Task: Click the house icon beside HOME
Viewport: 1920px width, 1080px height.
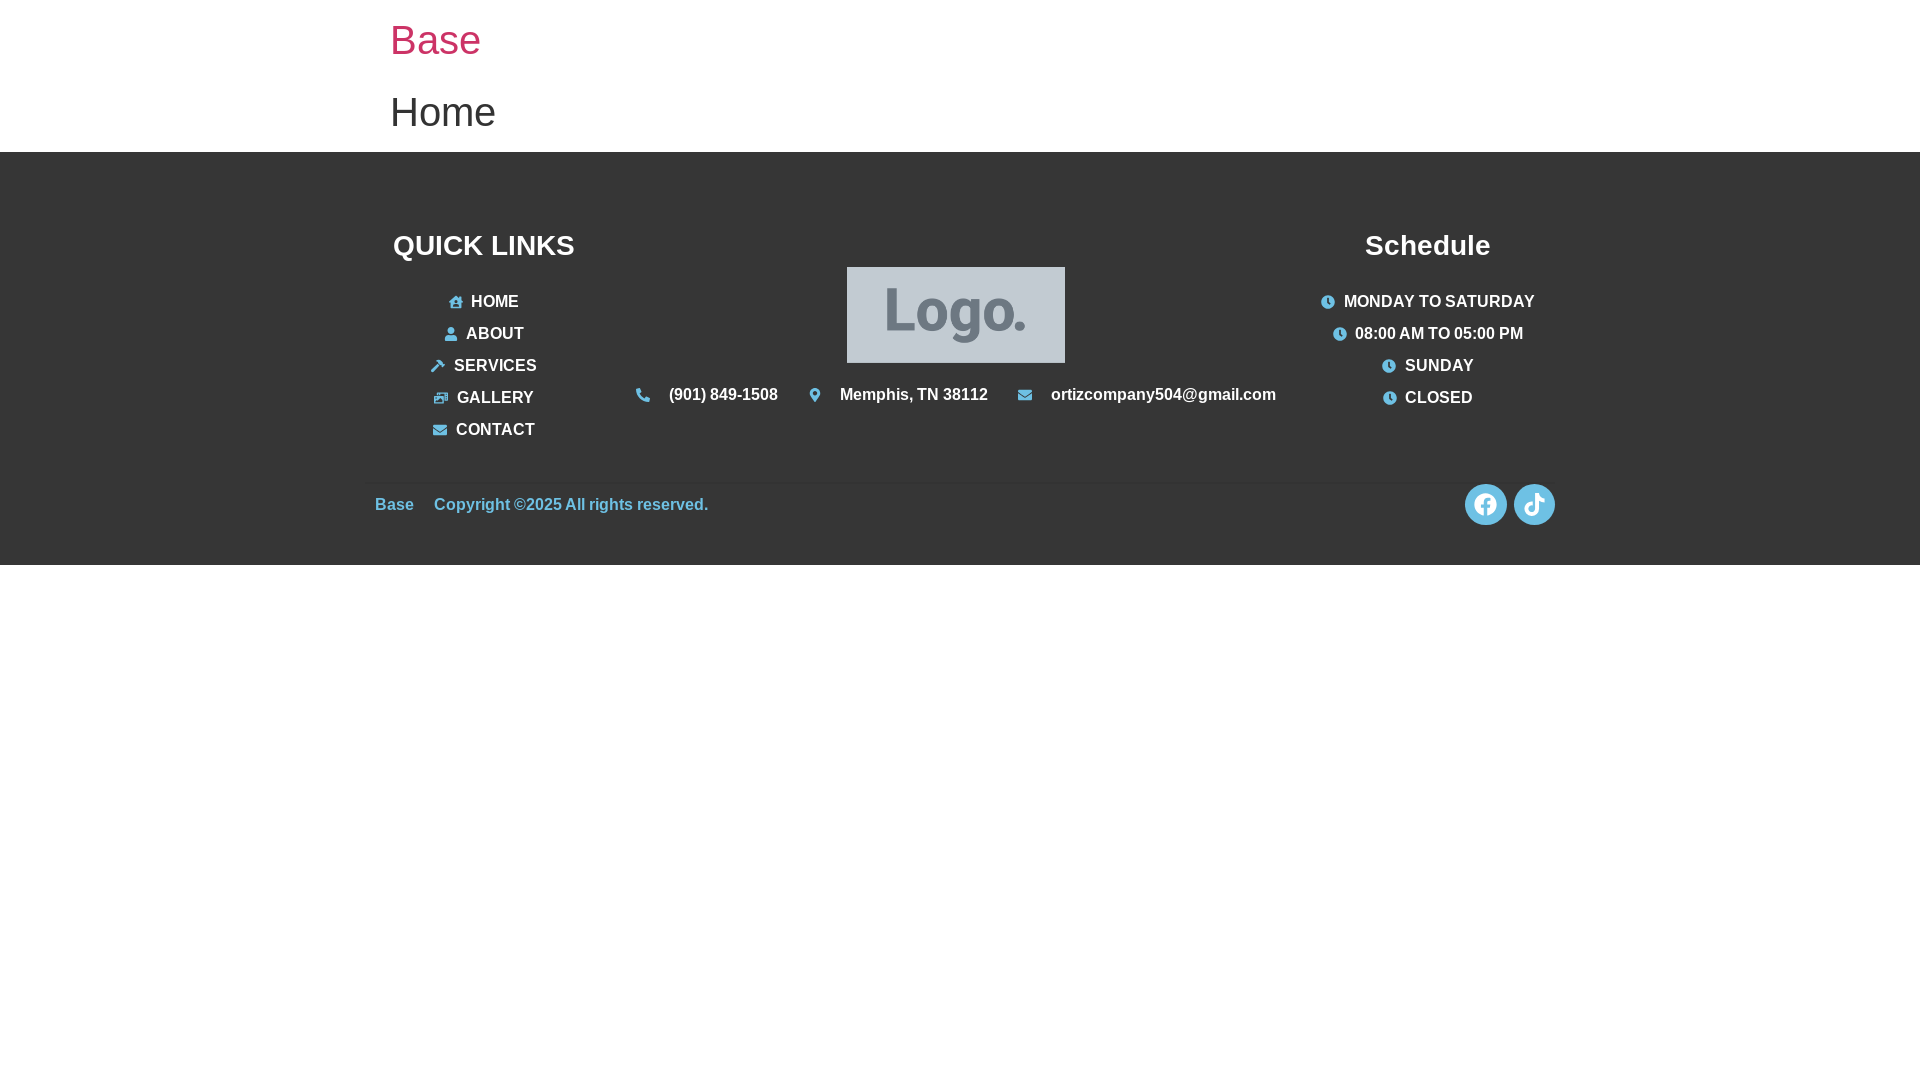Action: pos(456,302)
